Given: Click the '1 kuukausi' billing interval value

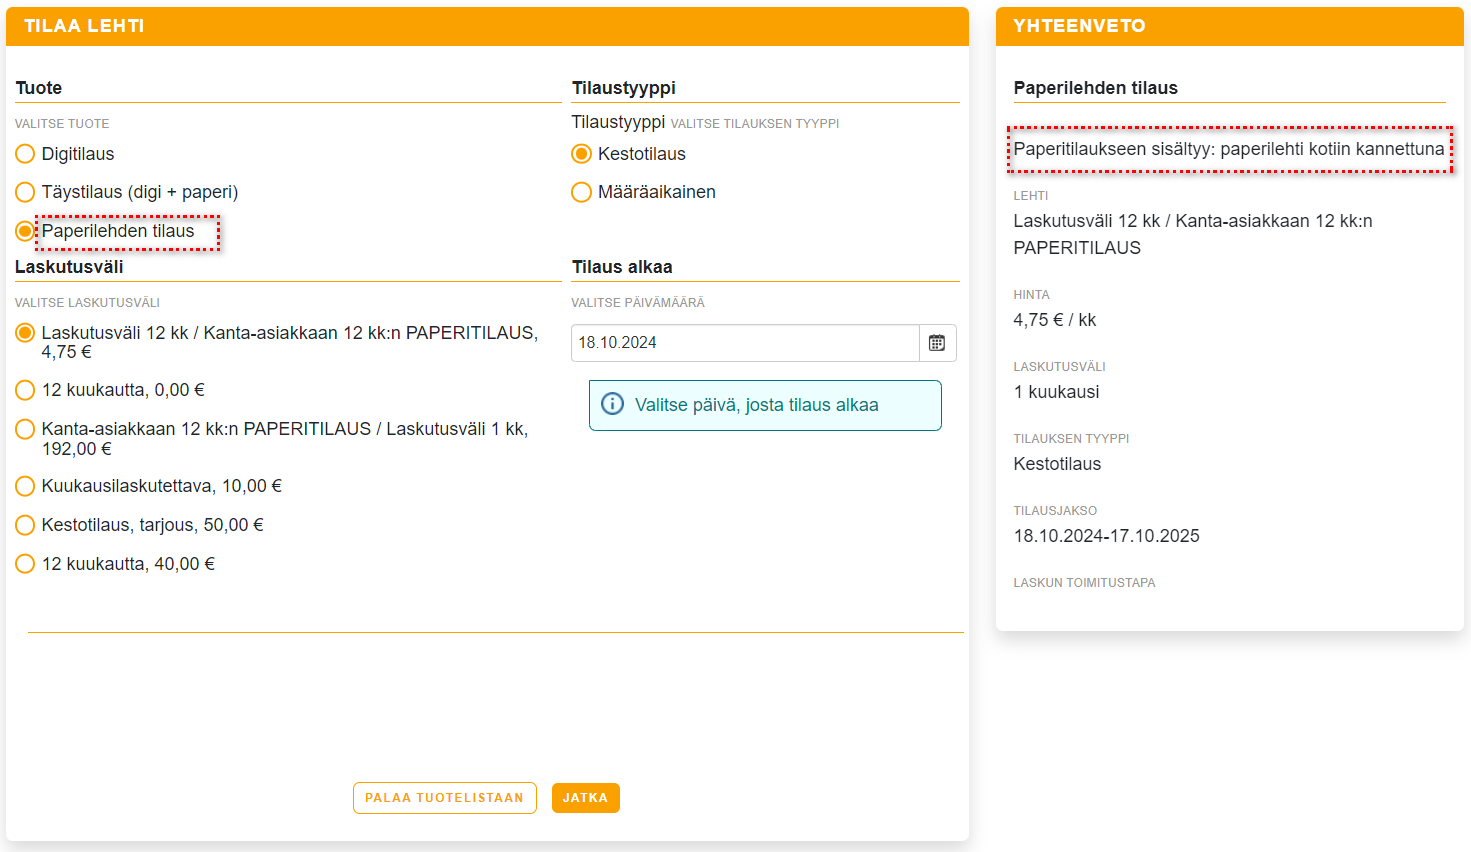Looking at the screenshot, I should click(x=1056, y=392).
